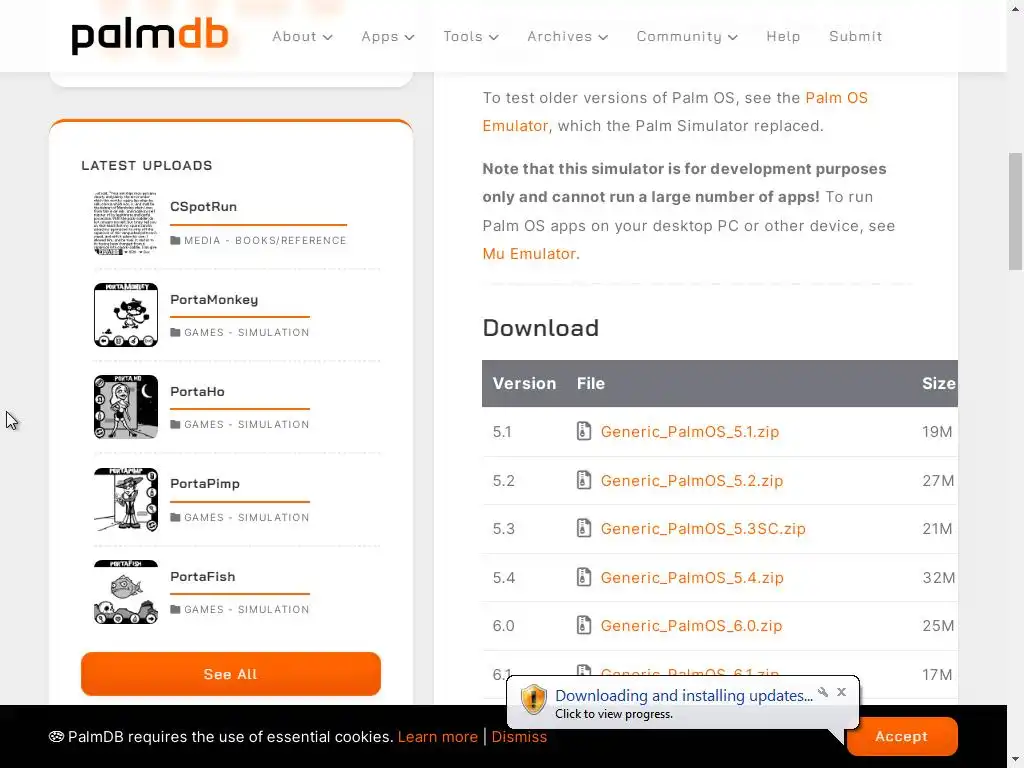The height and width of the screenshot is (768, 1024).
Task: Open the PortaHo title link
Action: coord(197,391)
